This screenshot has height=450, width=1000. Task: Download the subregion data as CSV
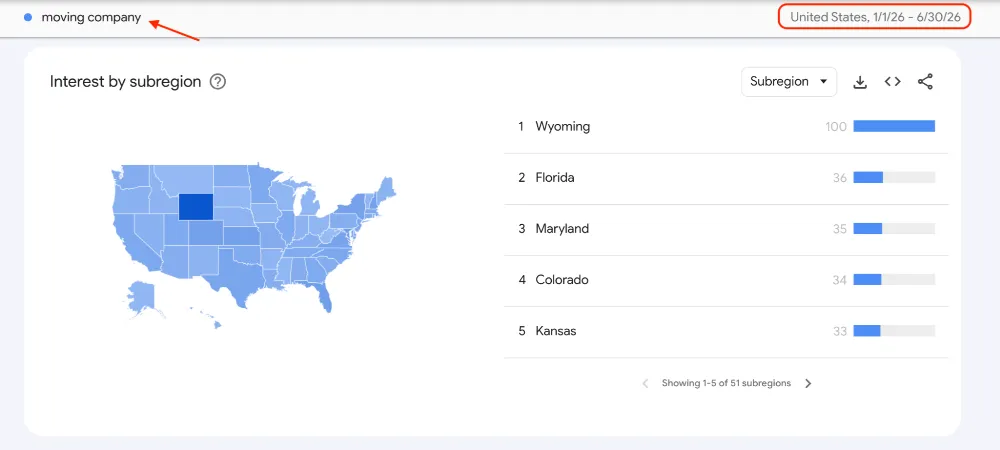click(x=860, y=82)
